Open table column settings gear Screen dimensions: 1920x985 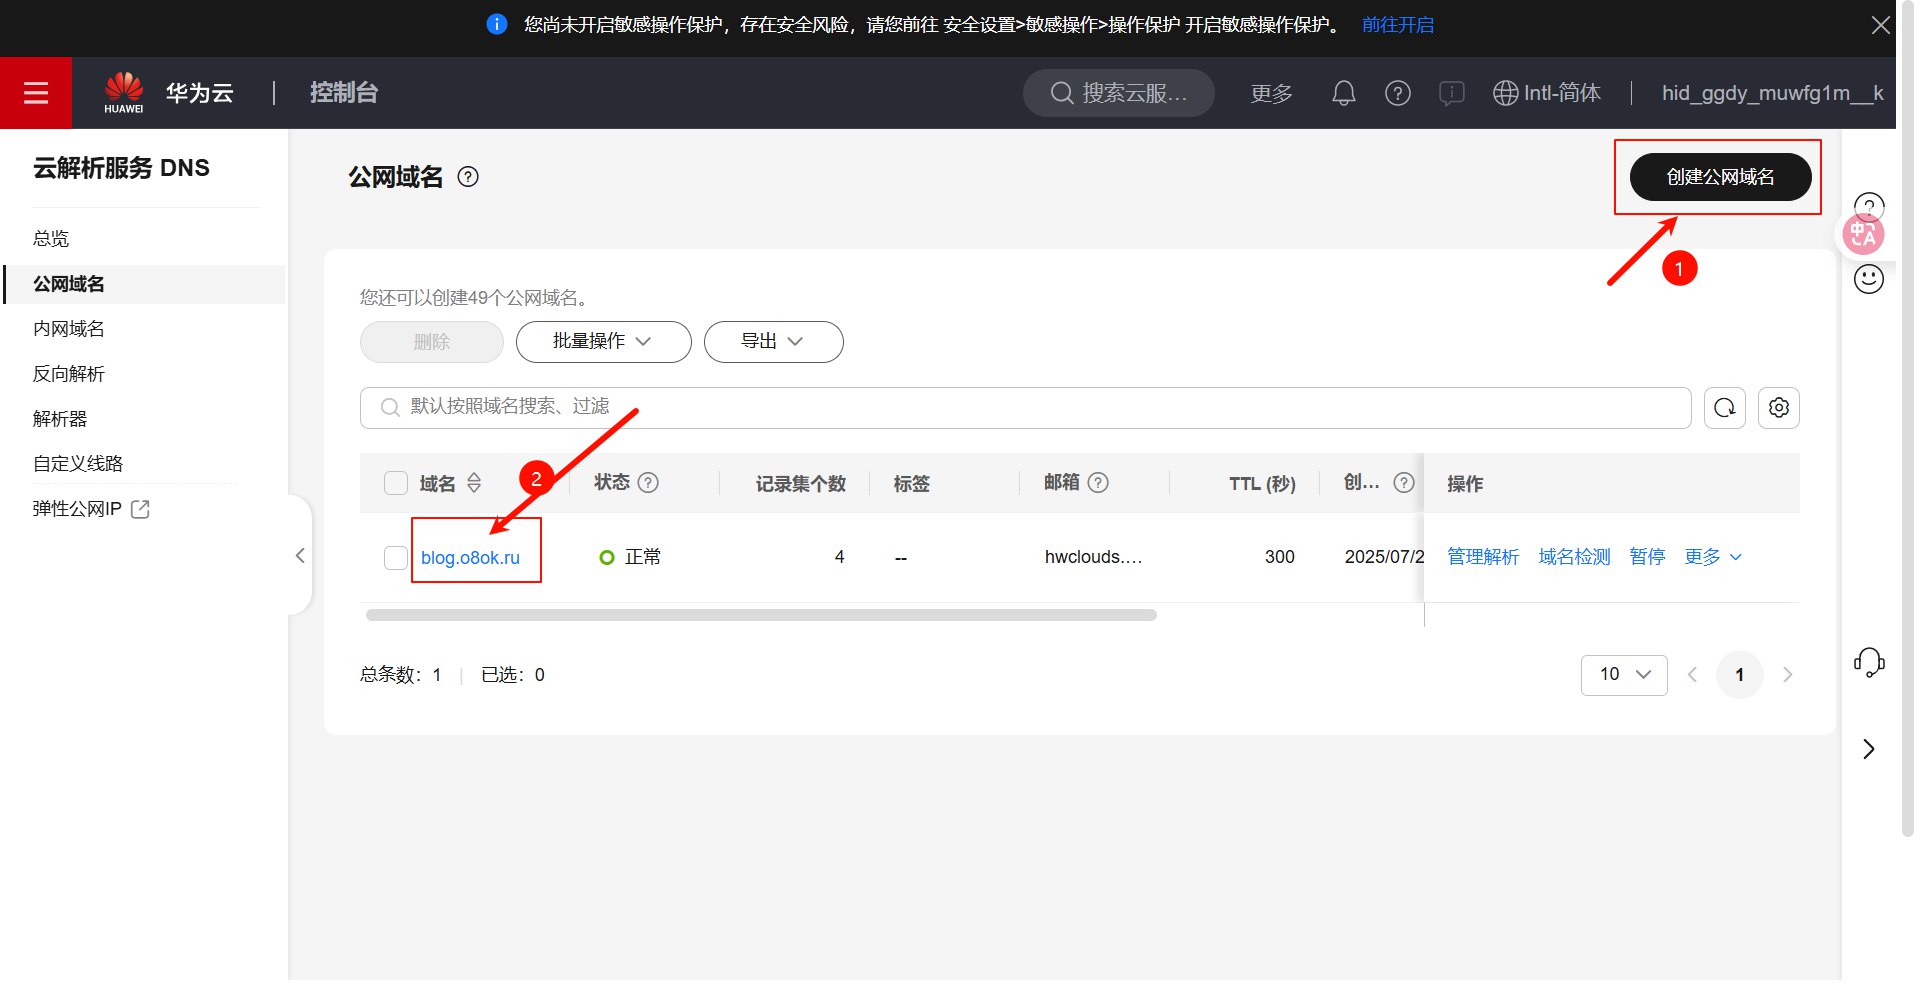tap(1778, 408)
